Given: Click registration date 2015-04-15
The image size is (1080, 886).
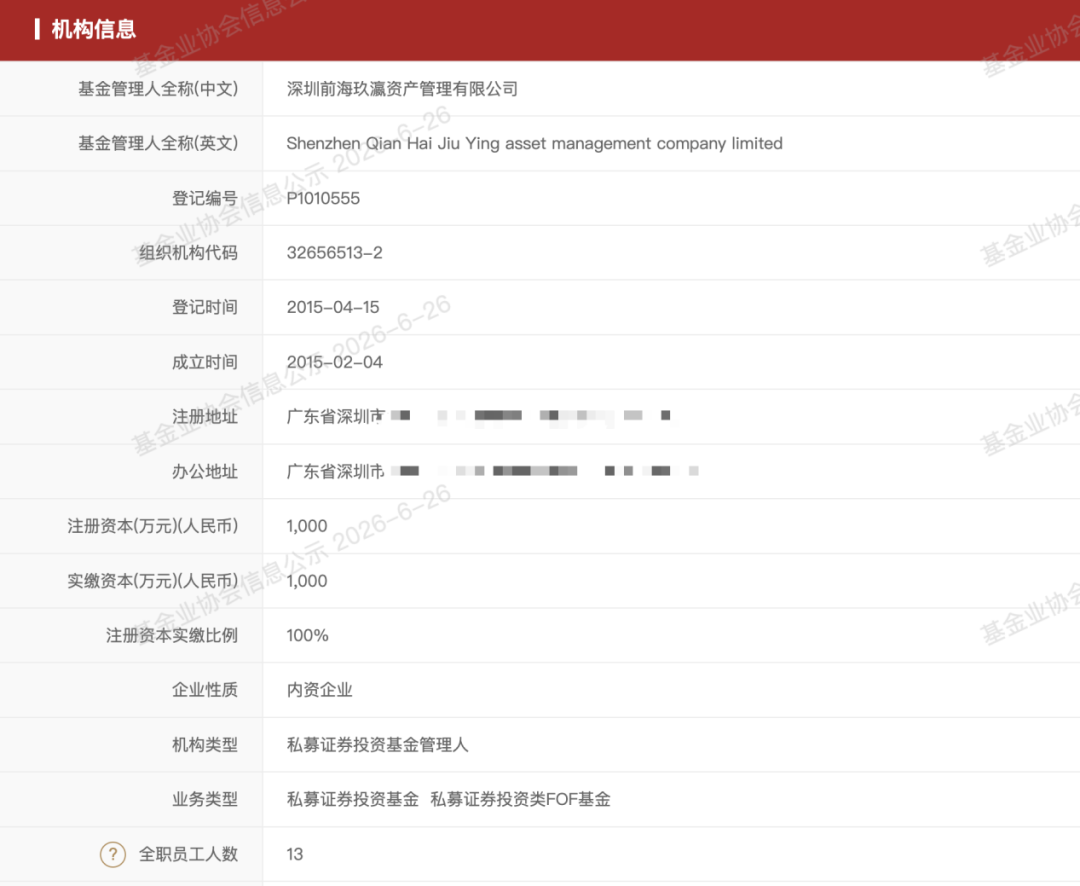Looking at the screenshot, I should coord(333,307).
